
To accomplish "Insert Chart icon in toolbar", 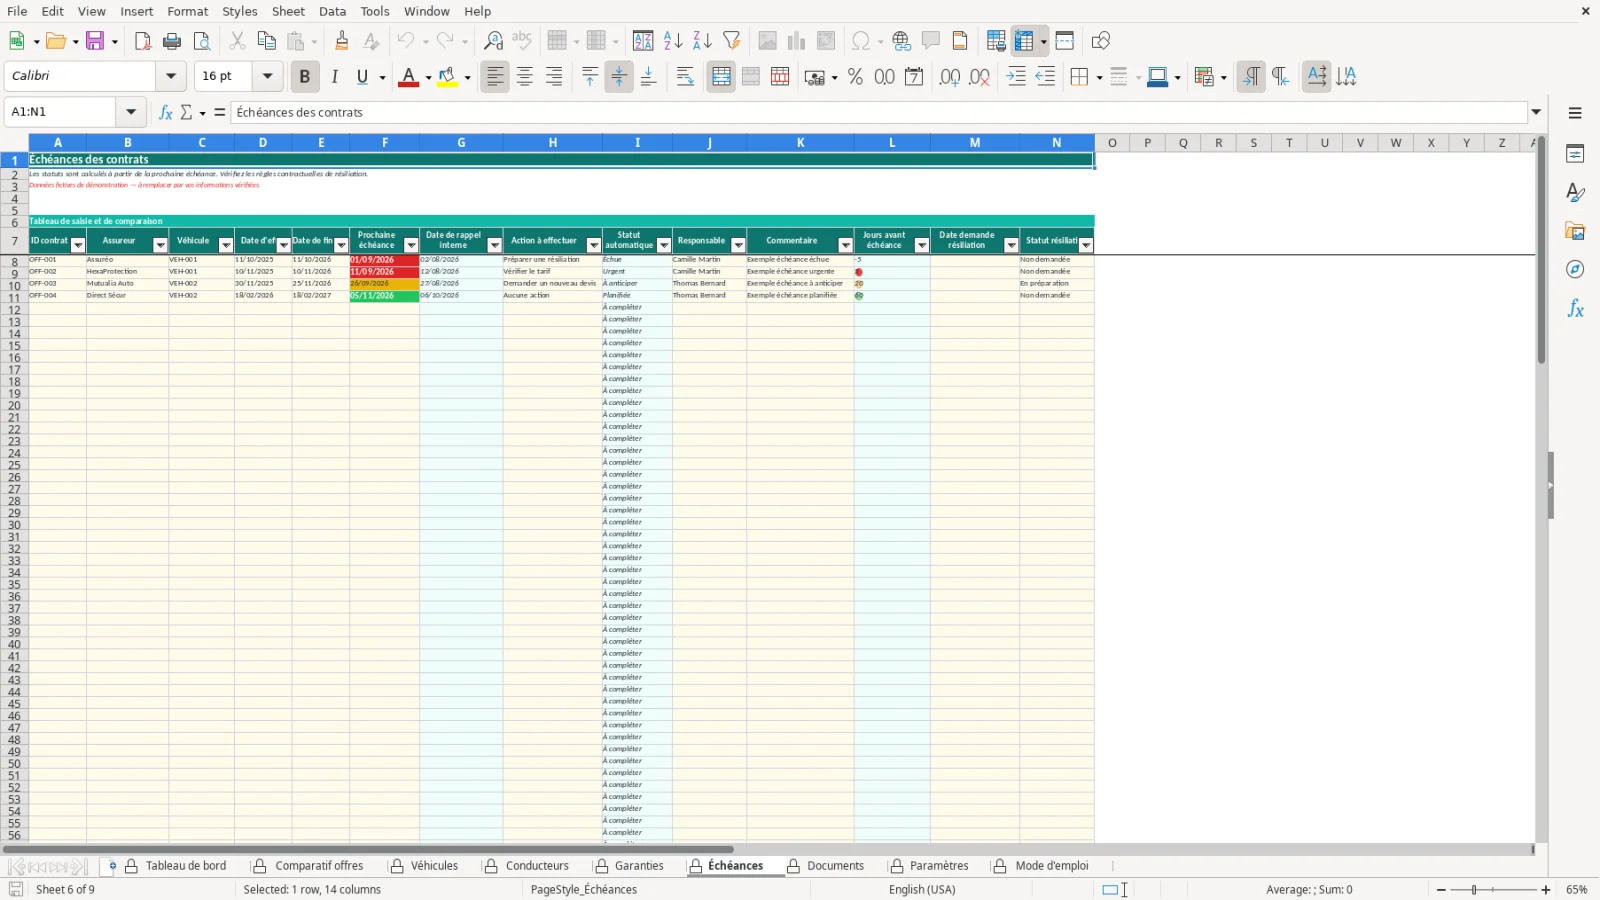I will (x=796, y=41).
